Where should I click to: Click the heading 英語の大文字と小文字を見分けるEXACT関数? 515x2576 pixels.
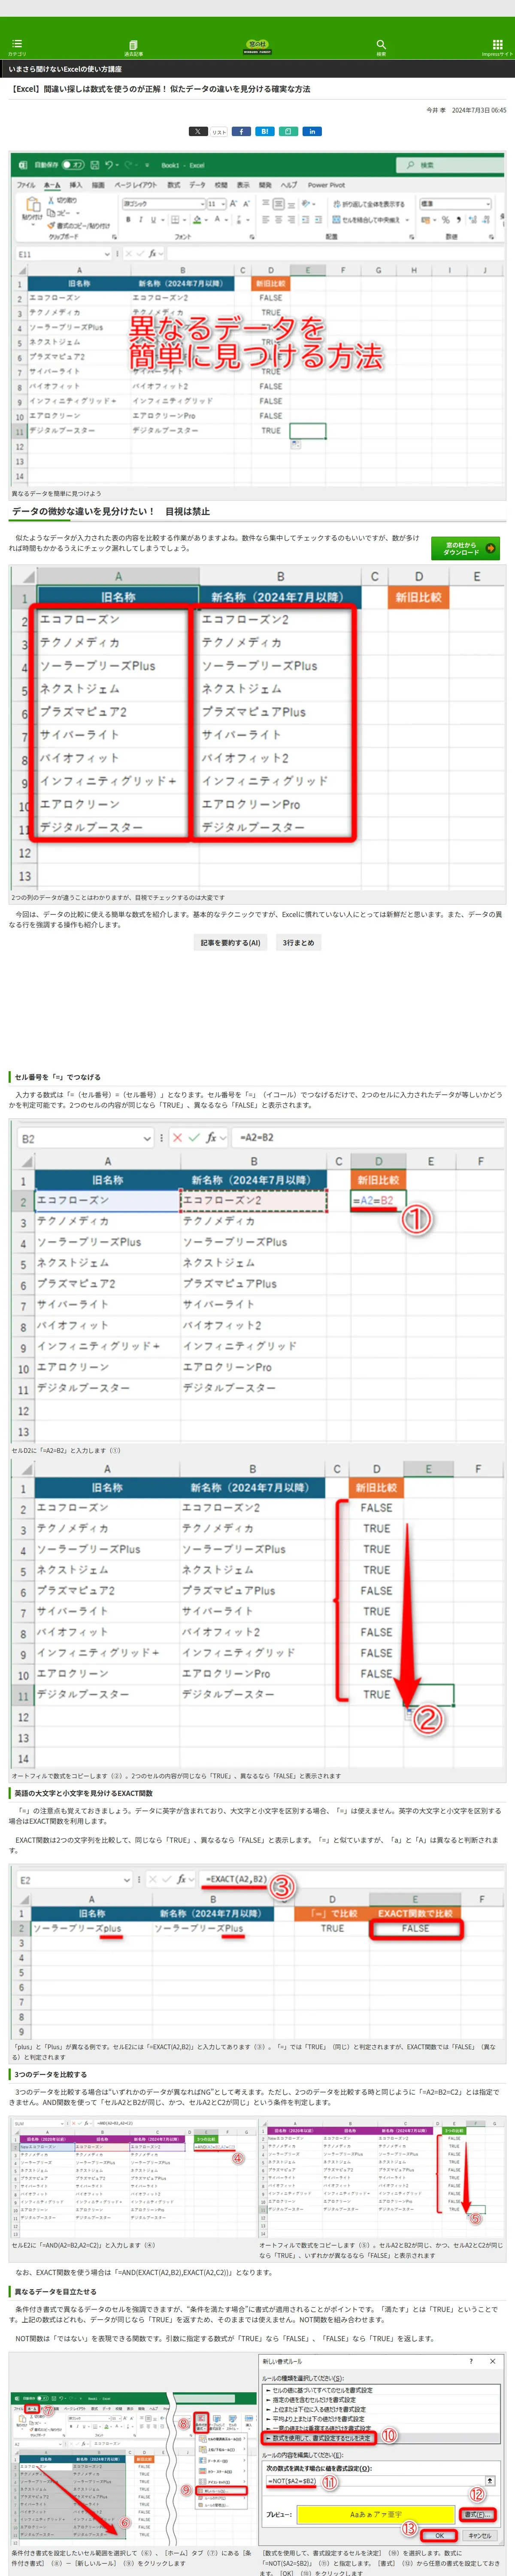(84, 1792)
